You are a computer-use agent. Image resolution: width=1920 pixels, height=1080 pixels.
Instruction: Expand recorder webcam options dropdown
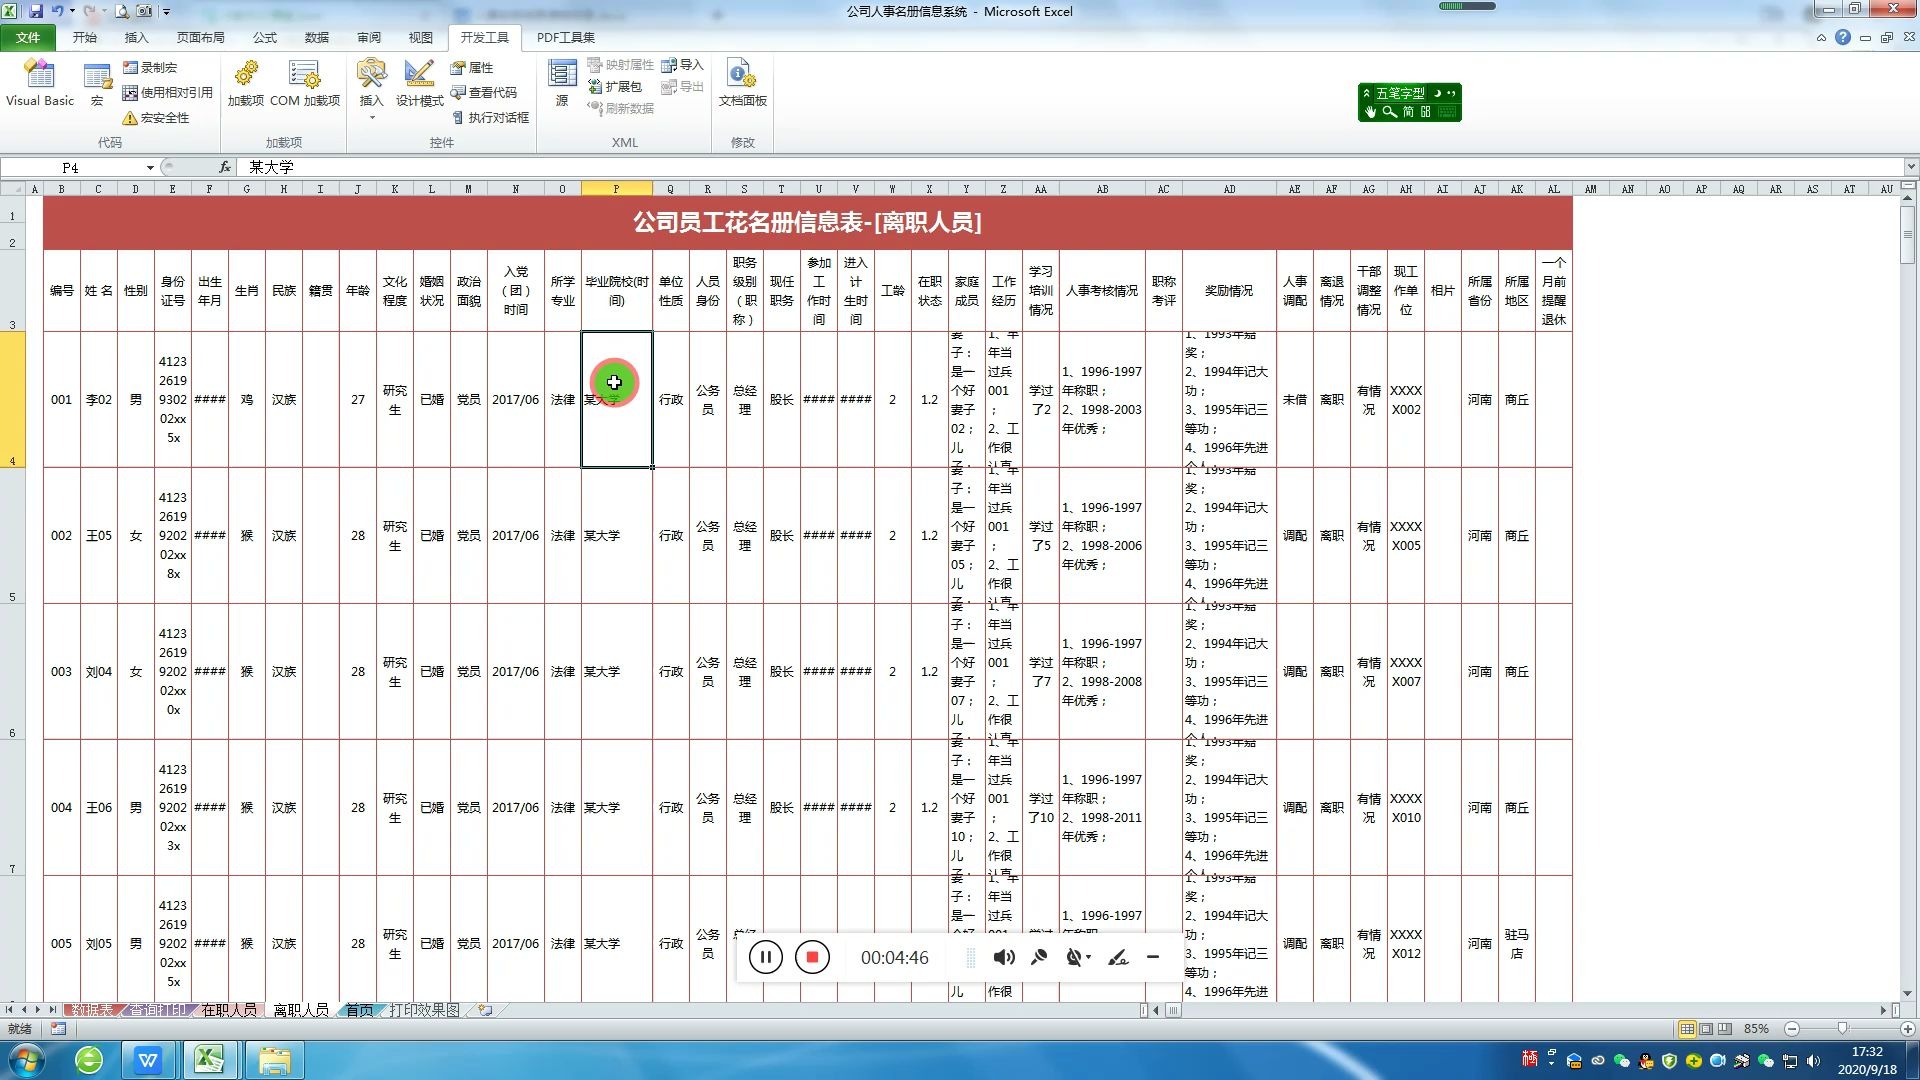[1089, 957]
